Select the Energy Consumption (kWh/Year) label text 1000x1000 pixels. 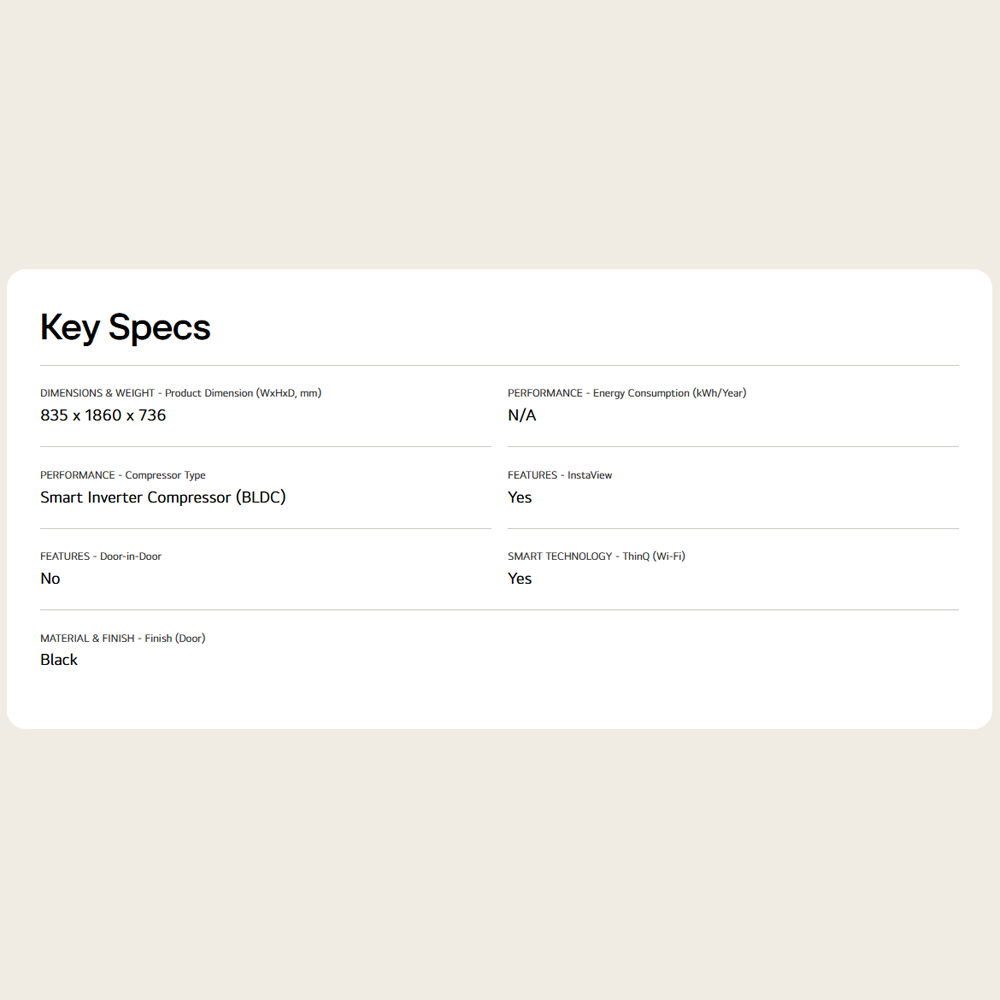tap(669, 393)
